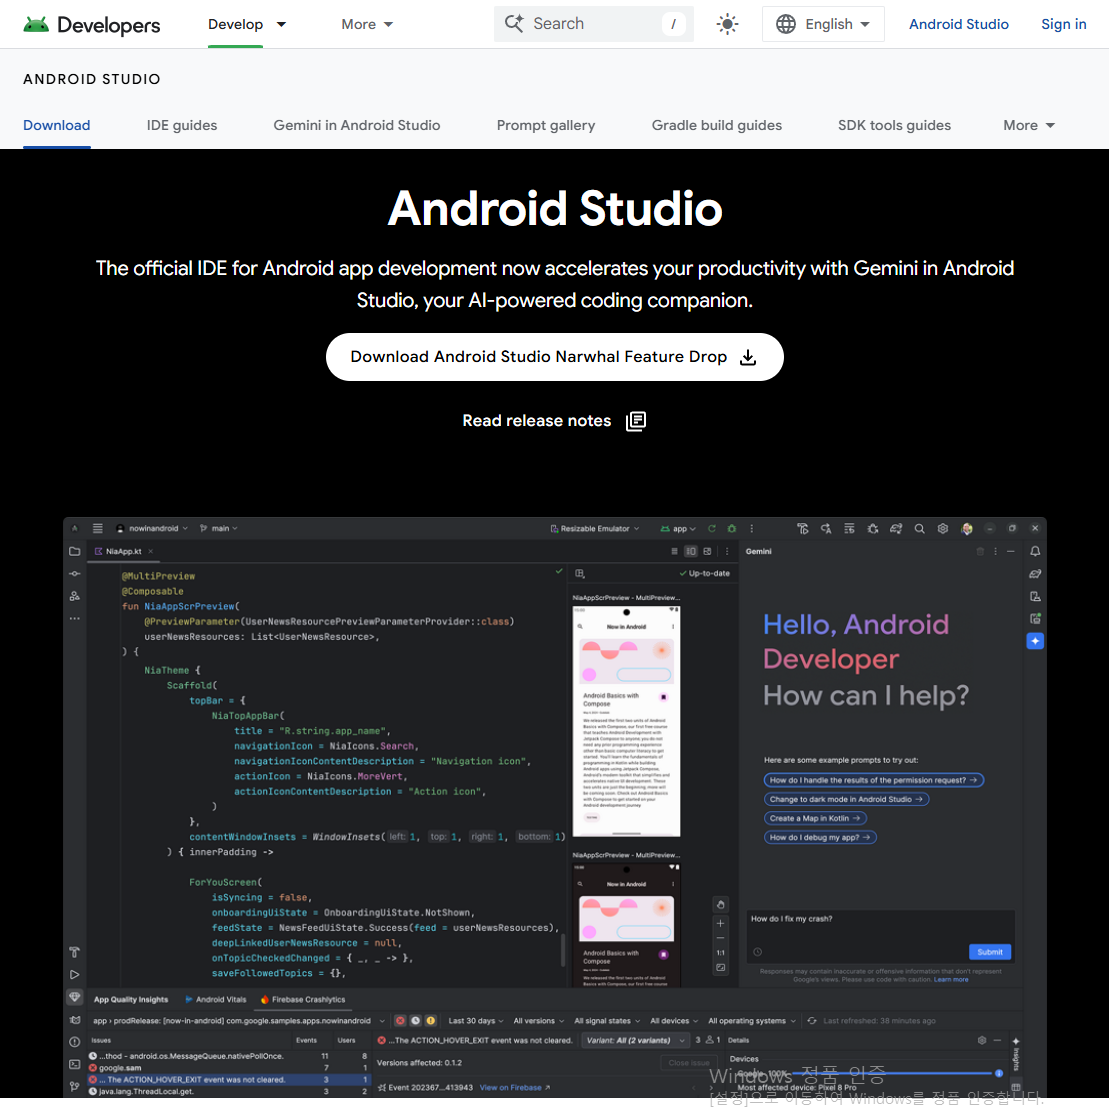This screenshot has width=1109, height=1109.
Task: Open the English language selector
Action: pyautogui.click(x=823, y=24)
